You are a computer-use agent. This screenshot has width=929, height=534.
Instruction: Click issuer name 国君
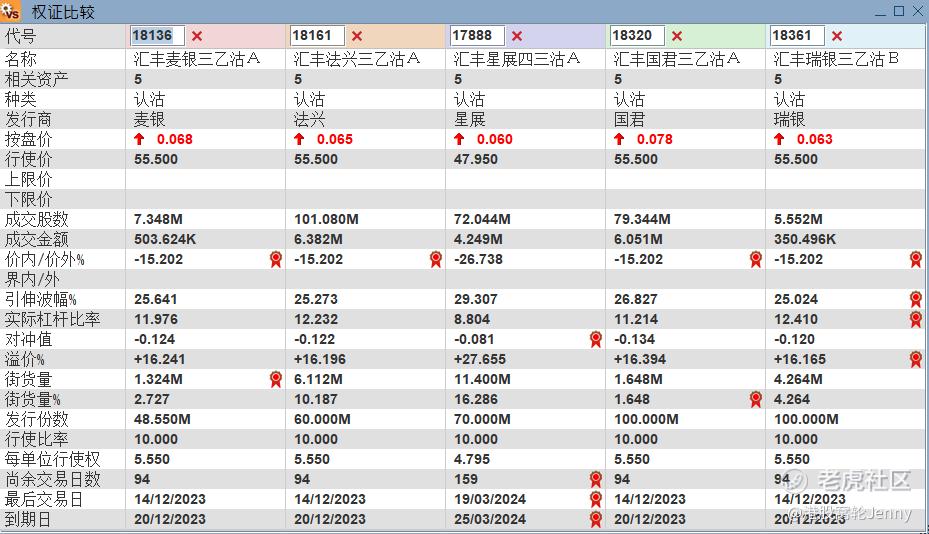(x=629, y=119)
